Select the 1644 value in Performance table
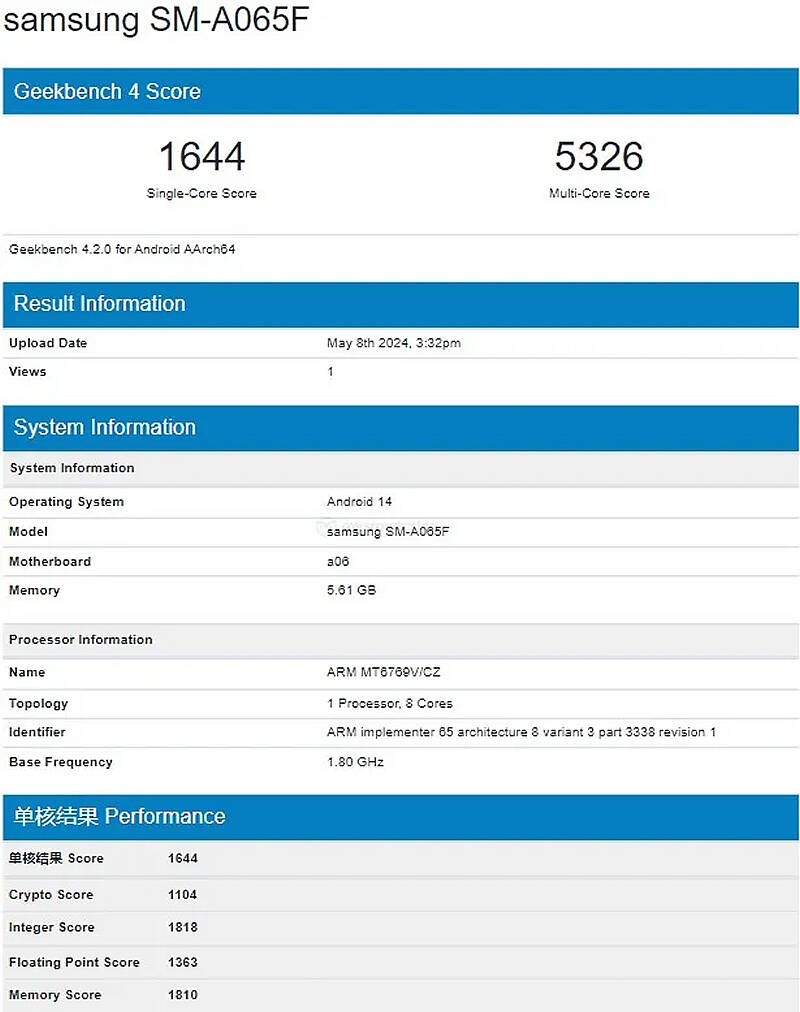Viewport: 800px width, 1012px height. click(183, 858)
